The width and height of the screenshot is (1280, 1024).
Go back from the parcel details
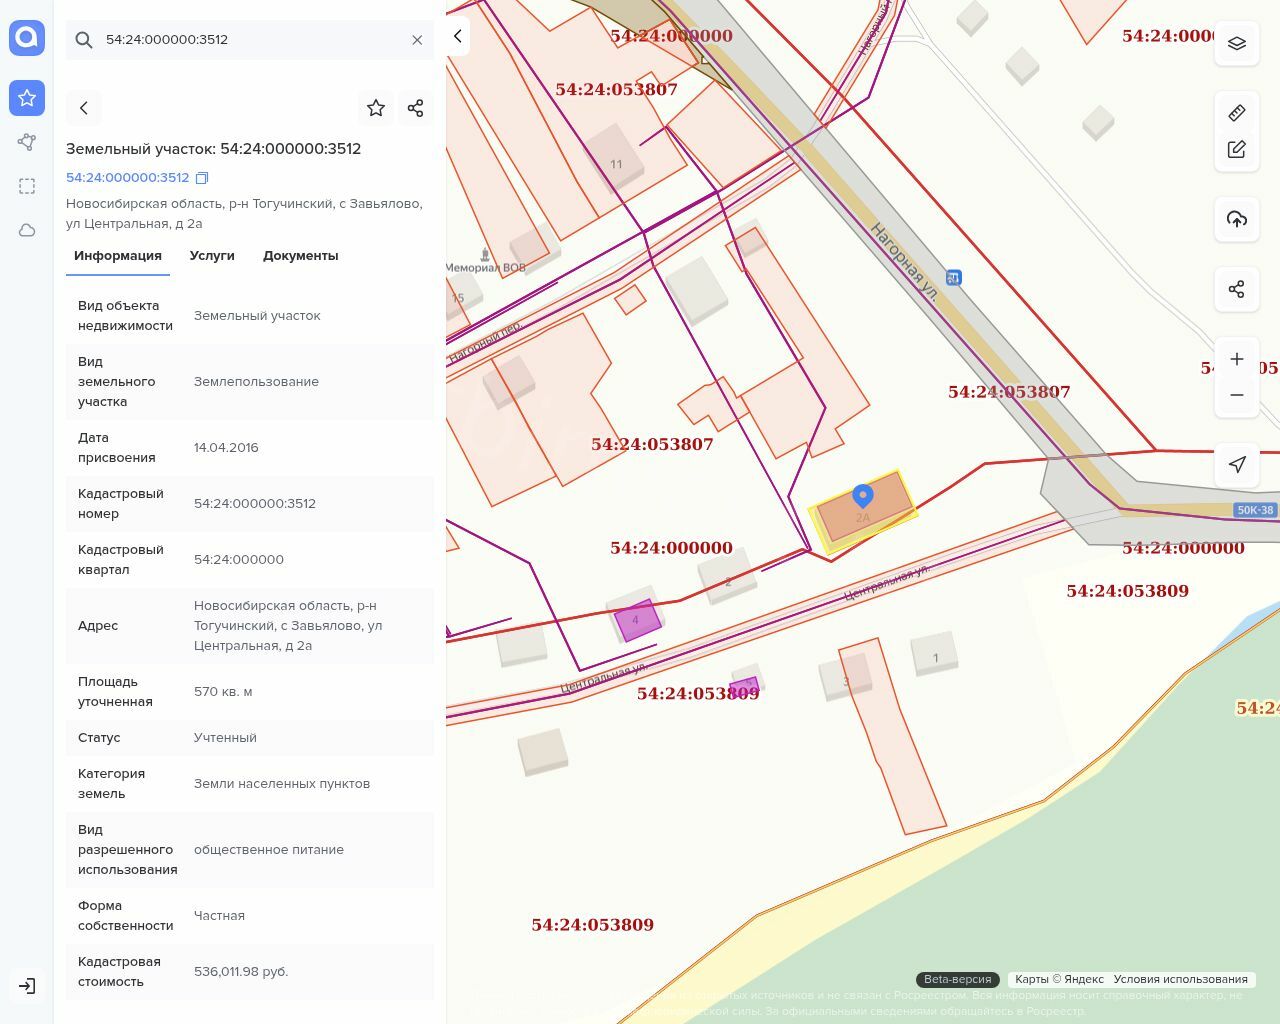tap(84, 108)
